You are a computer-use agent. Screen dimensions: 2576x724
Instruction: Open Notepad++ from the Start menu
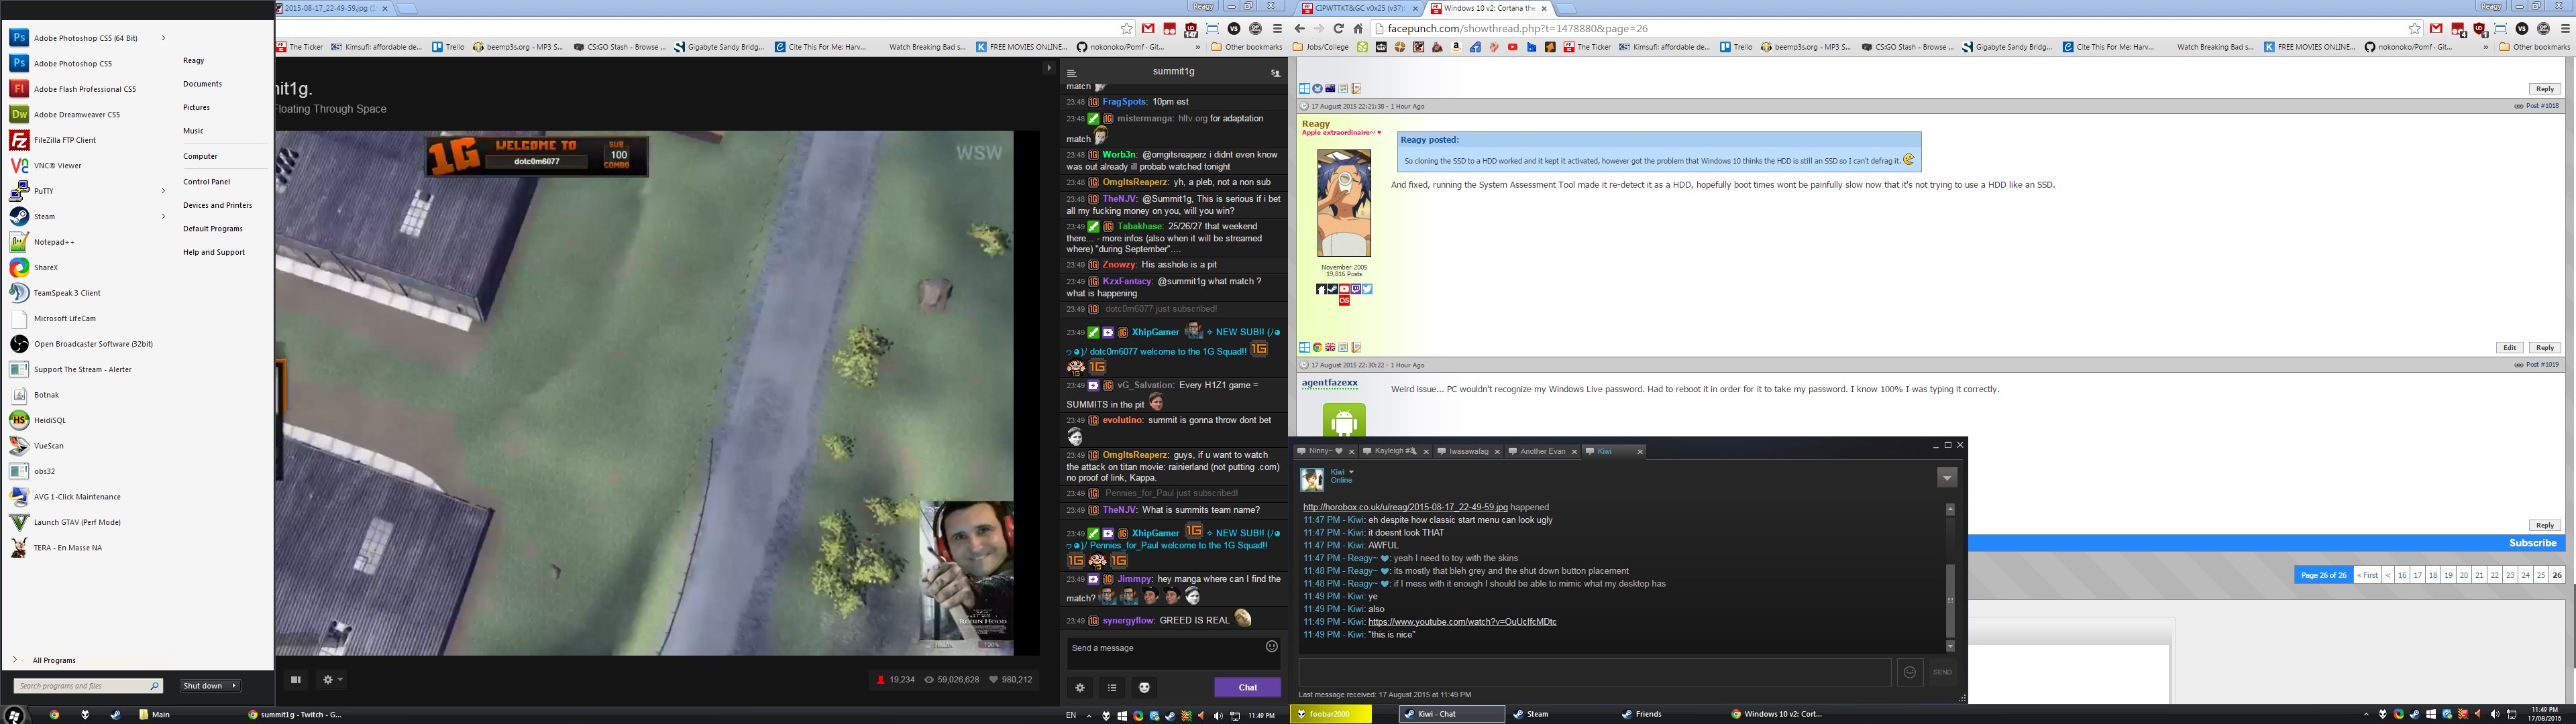pos(54,242)
